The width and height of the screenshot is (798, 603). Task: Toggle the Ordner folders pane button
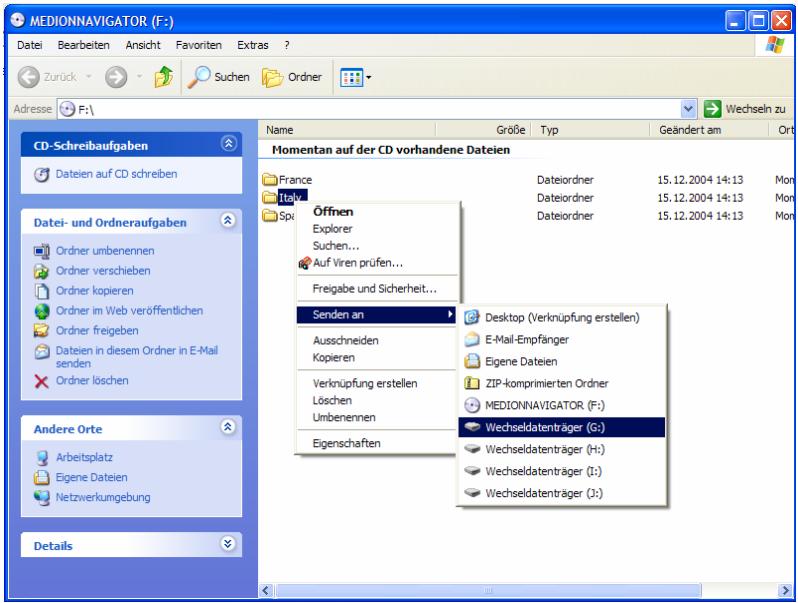coord(292,77)
